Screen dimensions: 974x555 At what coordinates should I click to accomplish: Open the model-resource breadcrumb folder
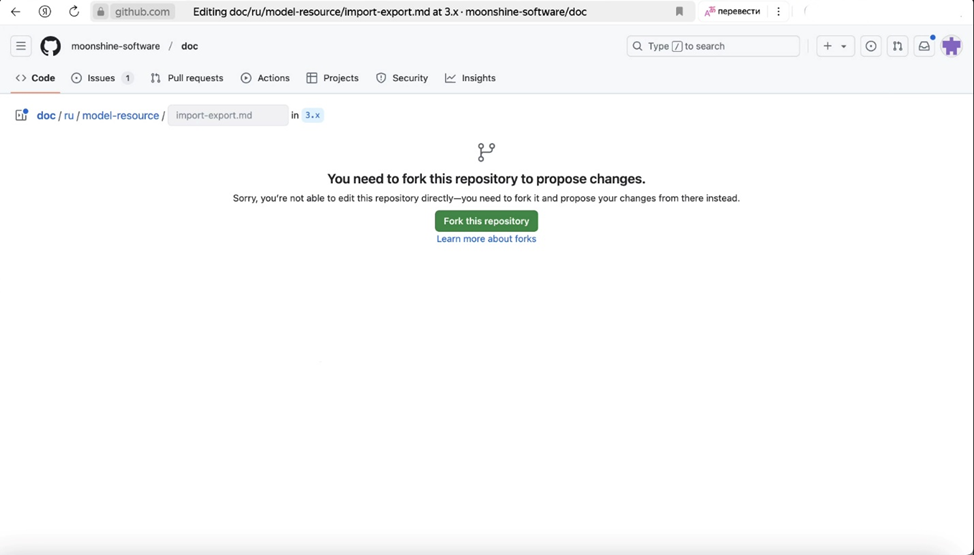click(x=121, y=116)
